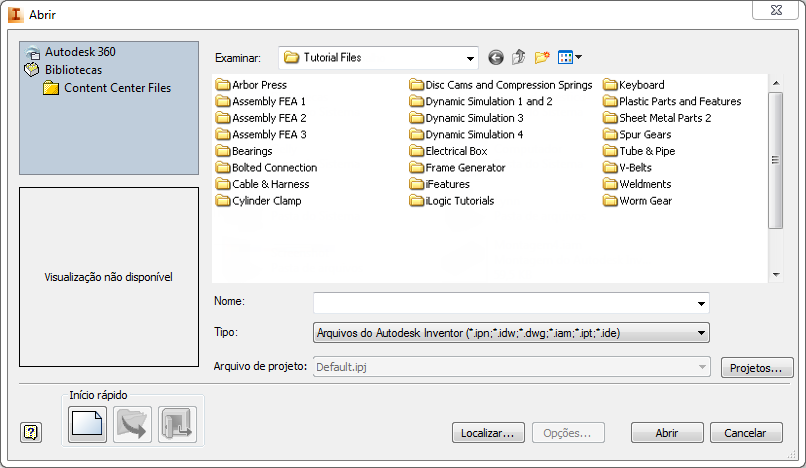Click the file list scrollbar down arrow
The height and width of the screenshot is (468, 806).
(776, 275)
